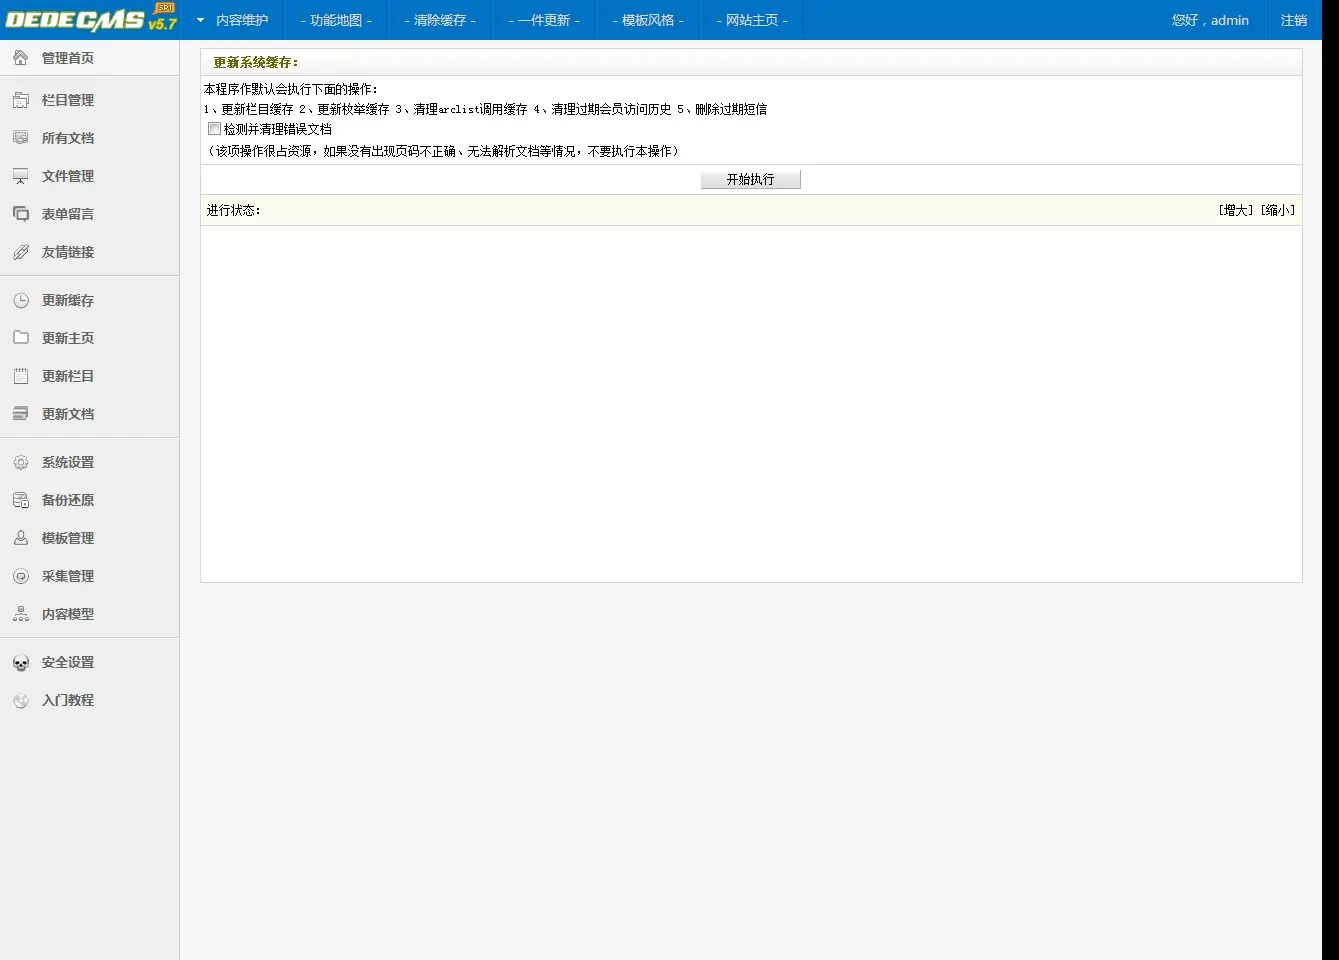Open 所有文档 in sidebar
Screen dimensions: 1339x960
coord(68,138)
